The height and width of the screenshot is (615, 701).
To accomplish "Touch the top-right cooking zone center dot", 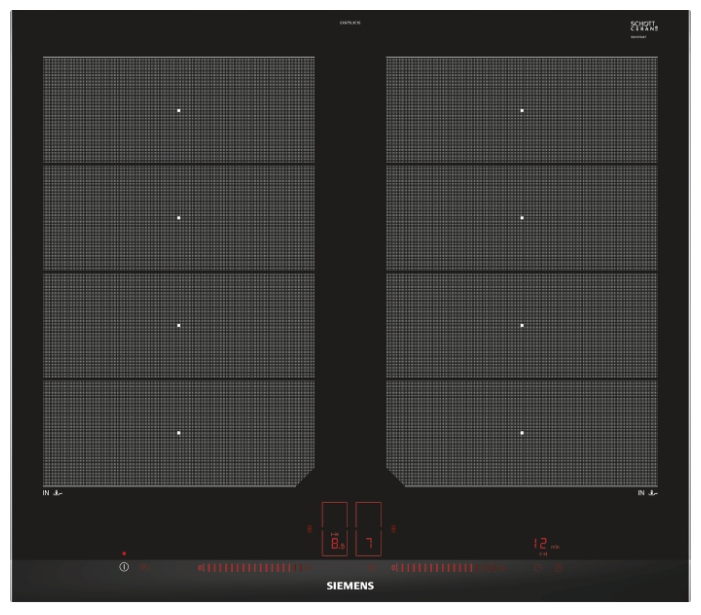I will [x=522, y=110].
